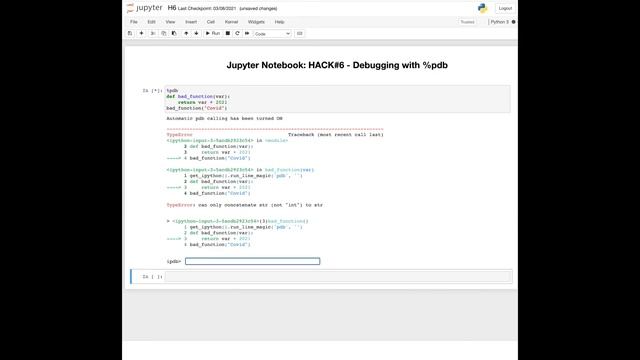Click the Logout button
640x360 pixels.
click(505, 8)
